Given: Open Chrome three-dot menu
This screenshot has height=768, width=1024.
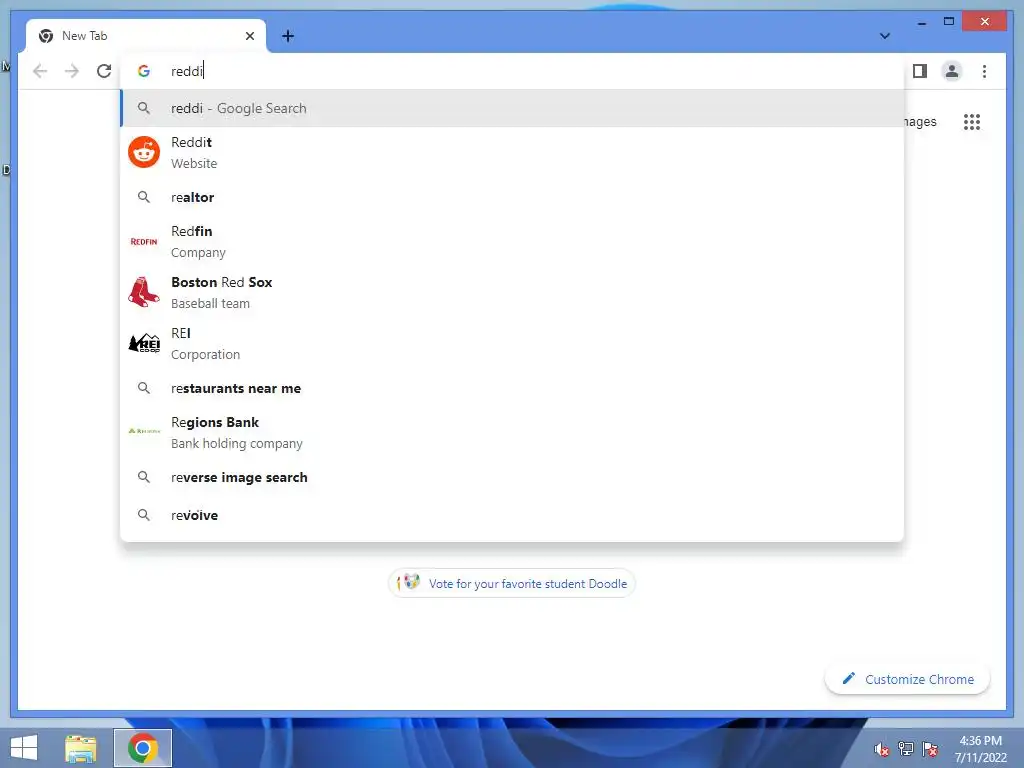Looking at the screenshot, I should click(x=984, y=71).
